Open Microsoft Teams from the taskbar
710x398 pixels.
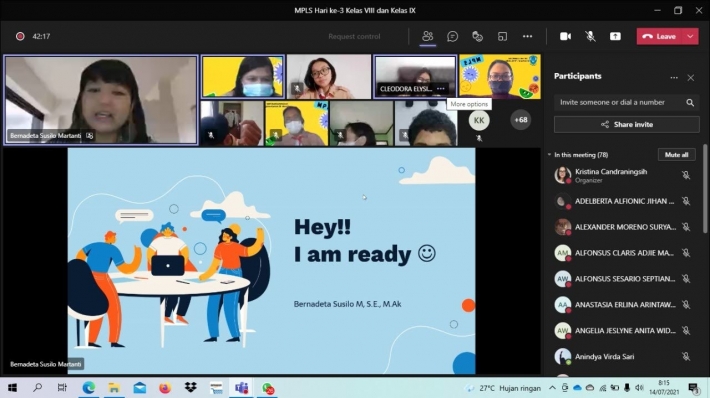241,388
